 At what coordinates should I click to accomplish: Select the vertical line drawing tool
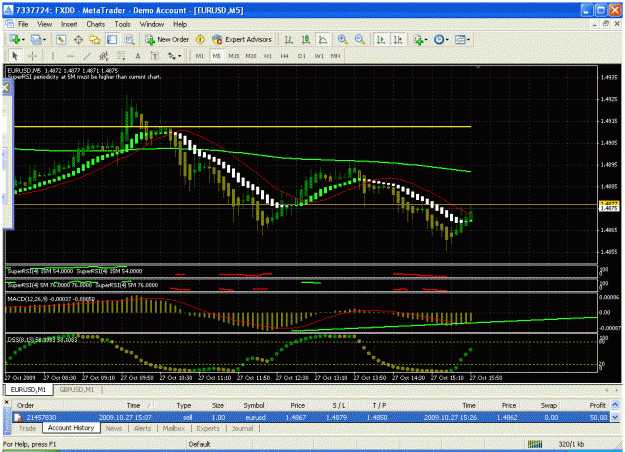click(x=53, y=56)
